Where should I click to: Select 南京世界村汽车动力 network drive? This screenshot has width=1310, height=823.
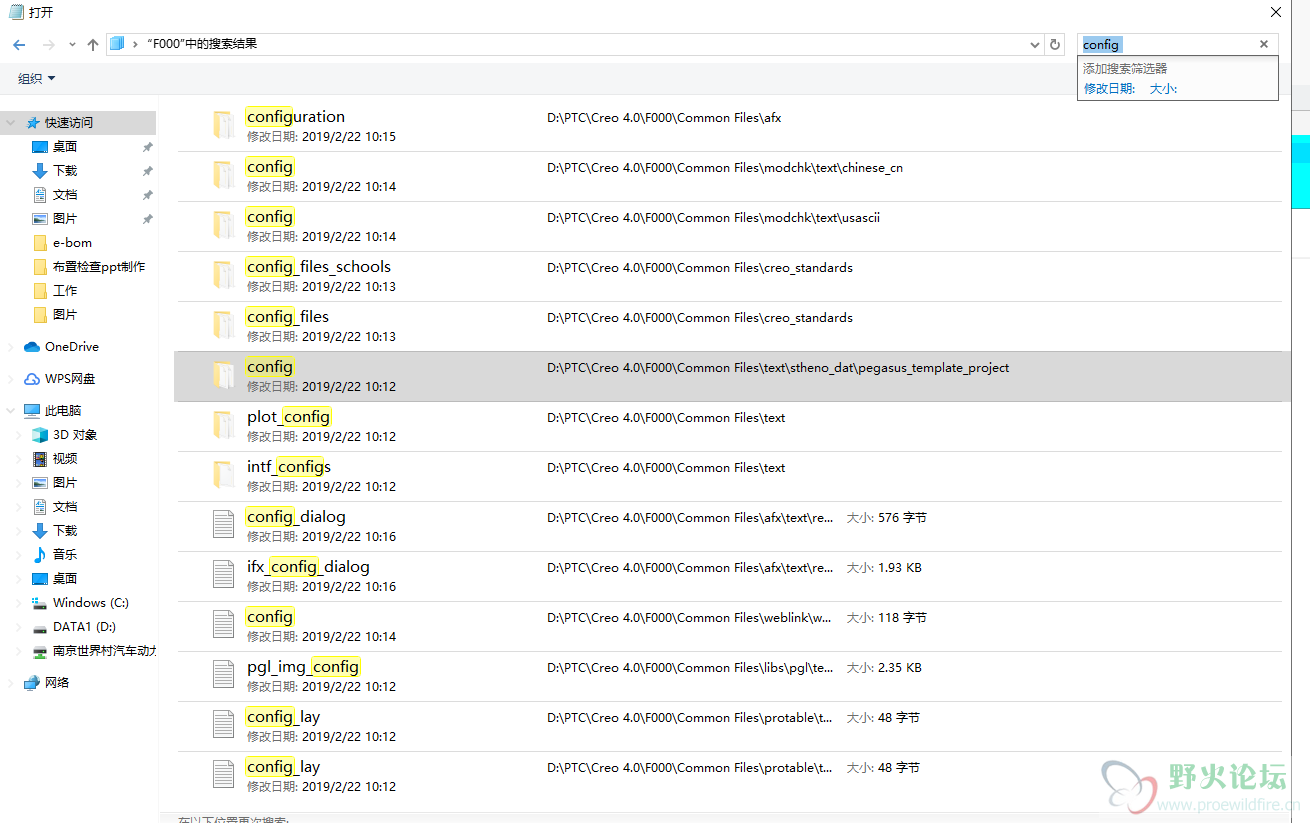(94, 650)
